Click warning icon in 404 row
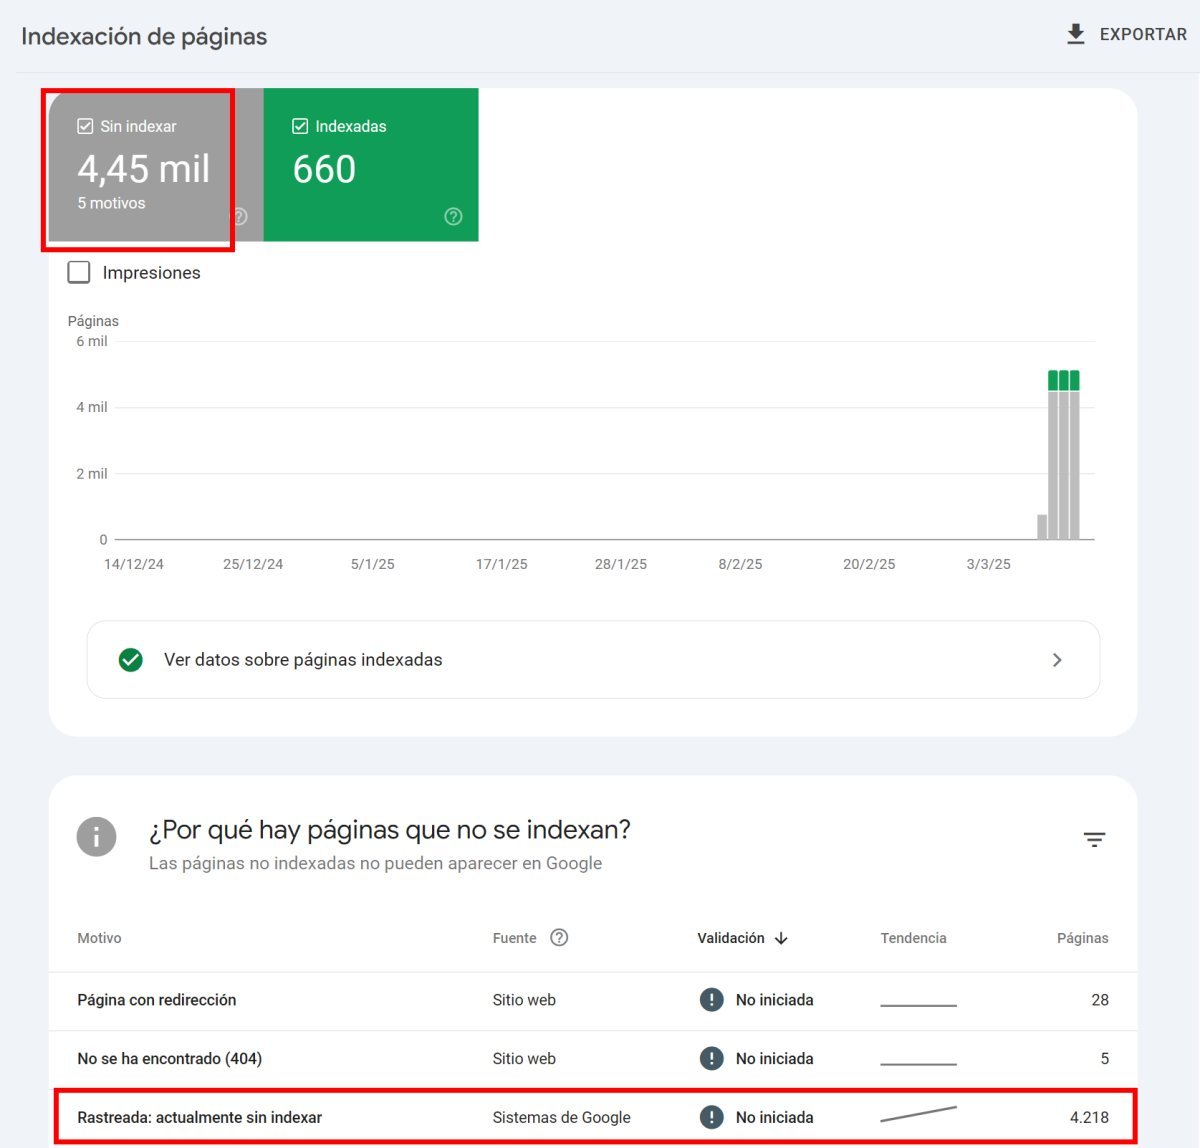Viewport: 1200px width, 1148px height. coord(711,1058)
